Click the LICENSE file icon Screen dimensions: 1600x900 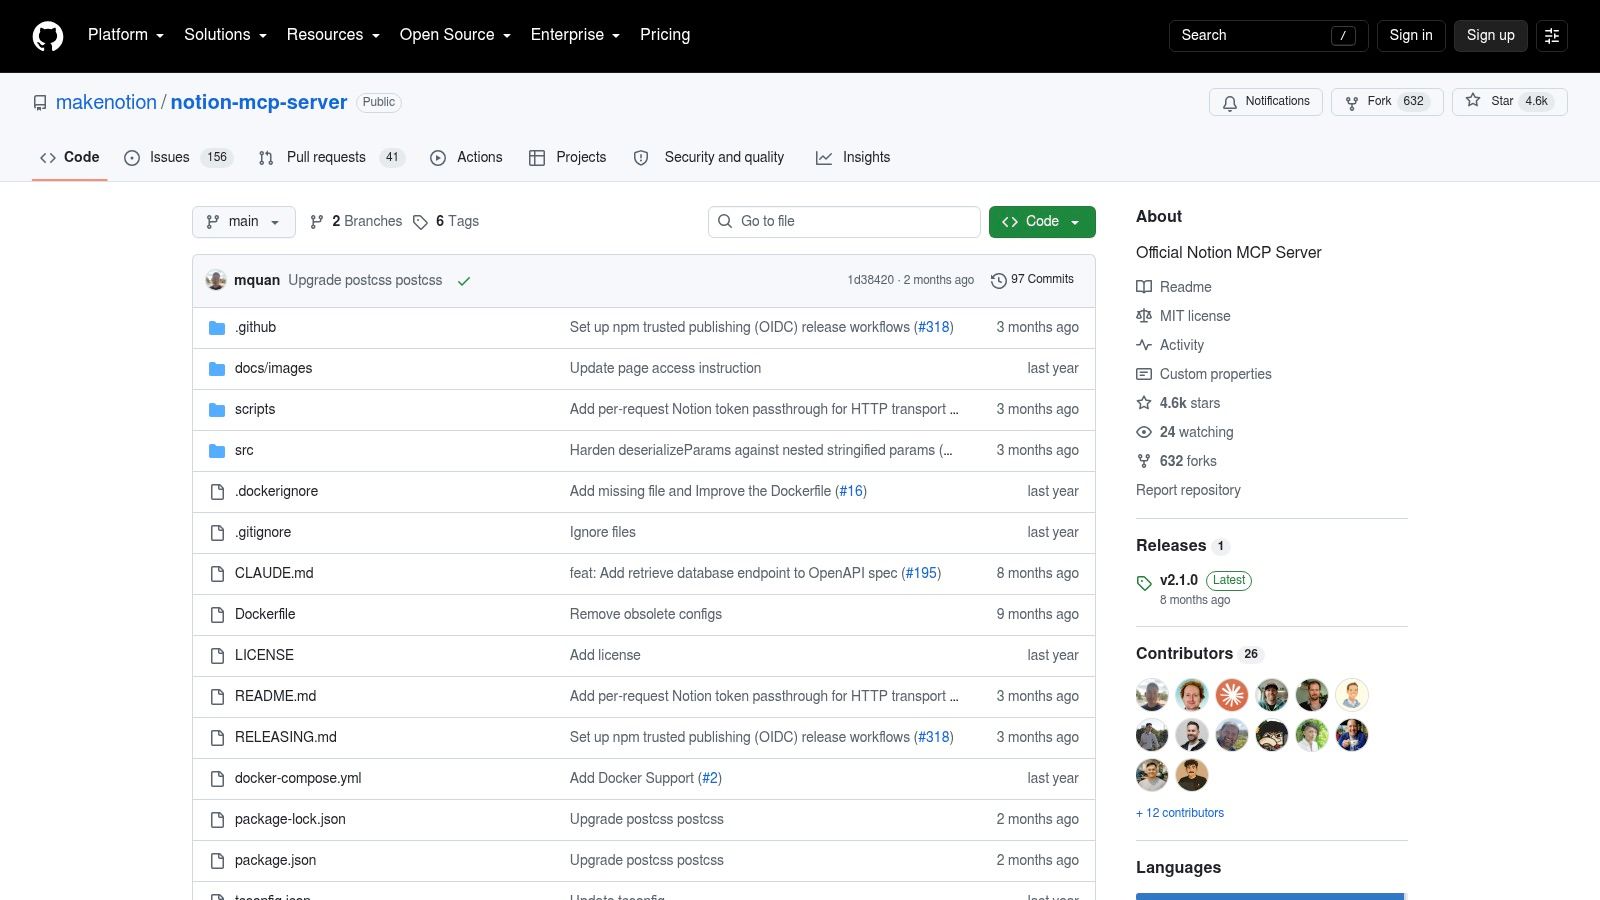pos(217,656)
